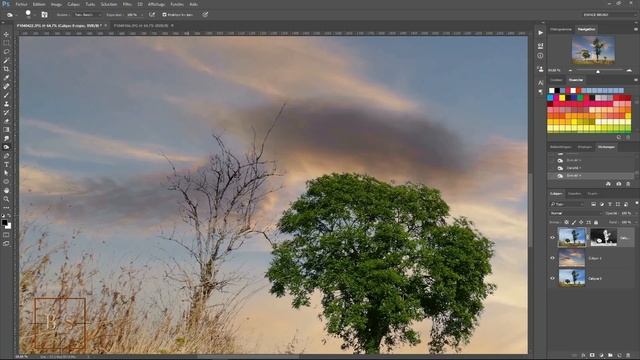The width and height of the screenshot is (640, 360).
Task: Select the Quick Selection tool
Action: pos(6,60)
